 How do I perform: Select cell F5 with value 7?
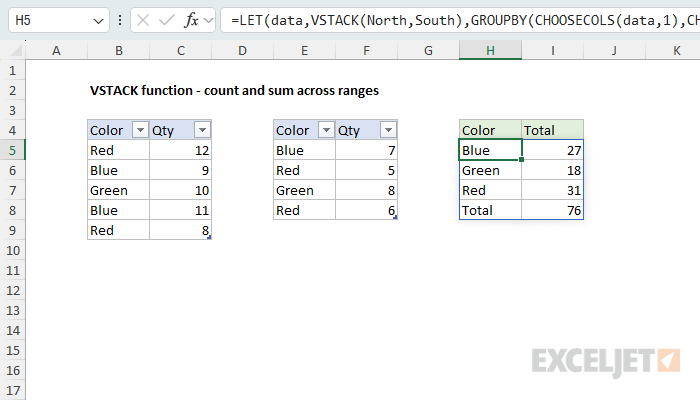(367, 150)
